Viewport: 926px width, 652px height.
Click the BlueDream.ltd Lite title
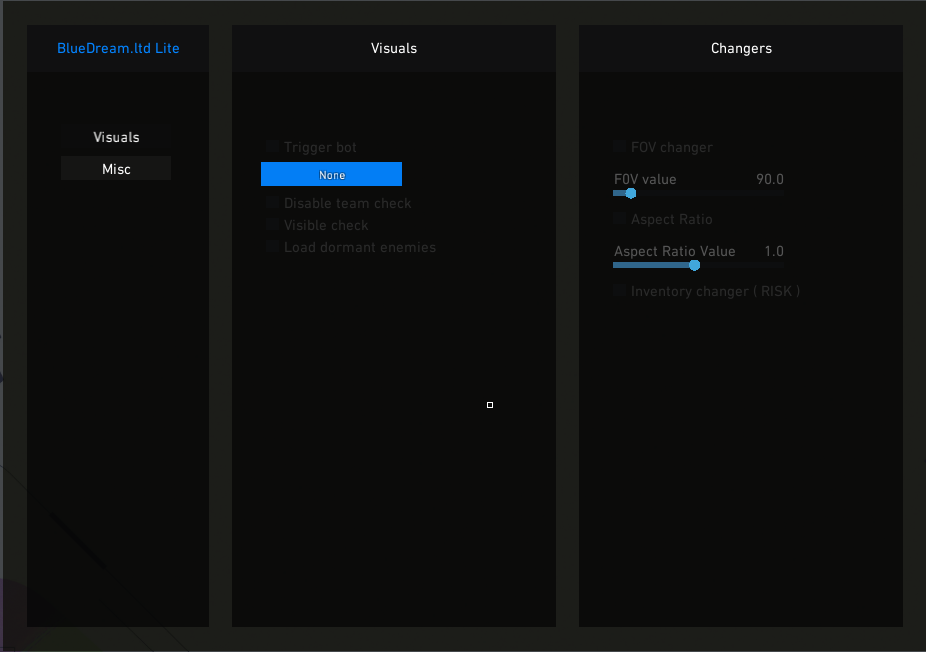tap(118, 48)
